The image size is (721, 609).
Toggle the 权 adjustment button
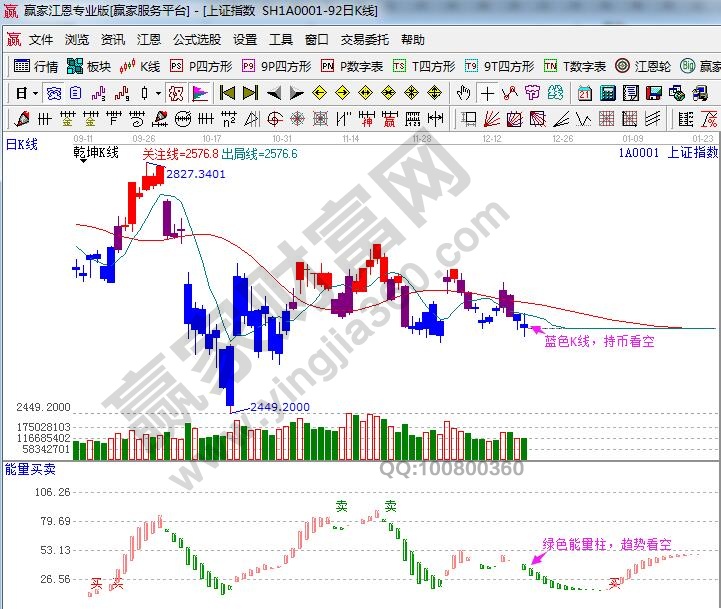click(x=175, y=93)
